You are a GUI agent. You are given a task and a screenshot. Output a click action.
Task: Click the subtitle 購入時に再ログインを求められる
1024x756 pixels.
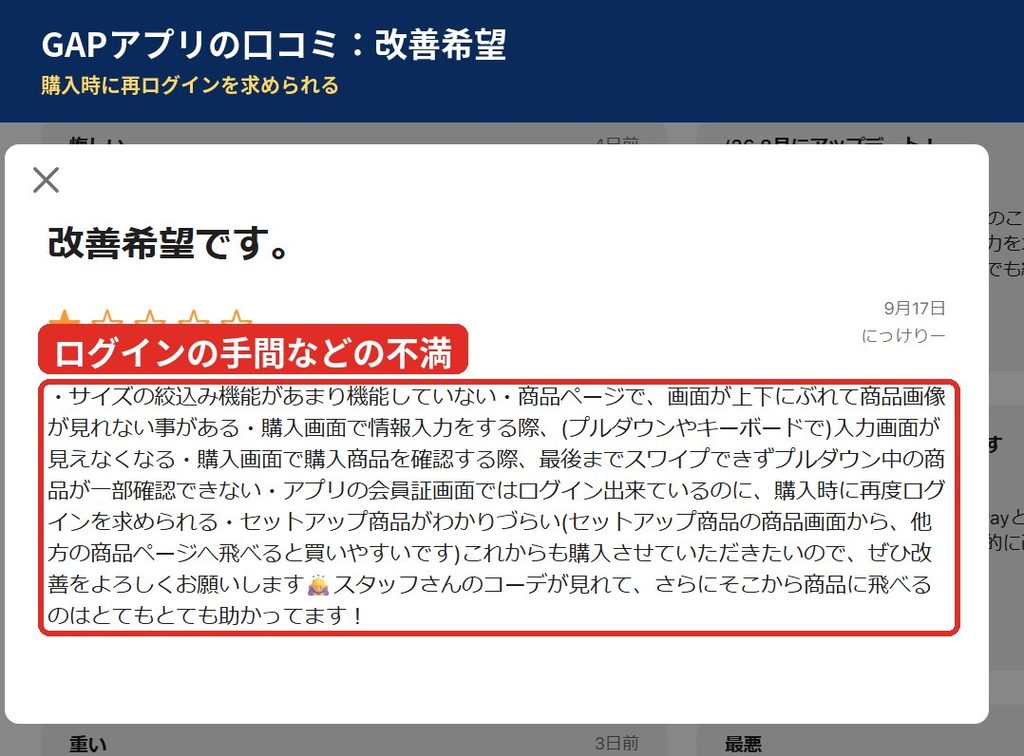[x=190, y=86]
